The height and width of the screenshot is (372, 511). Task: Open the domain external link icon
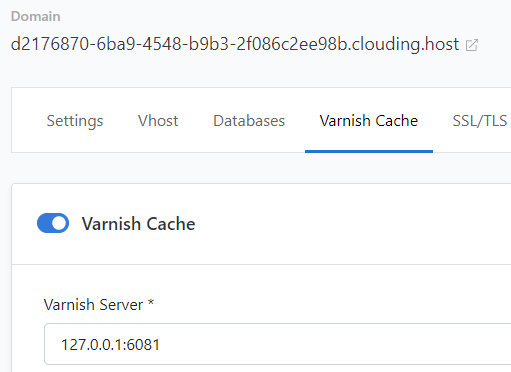pos(472,45)
